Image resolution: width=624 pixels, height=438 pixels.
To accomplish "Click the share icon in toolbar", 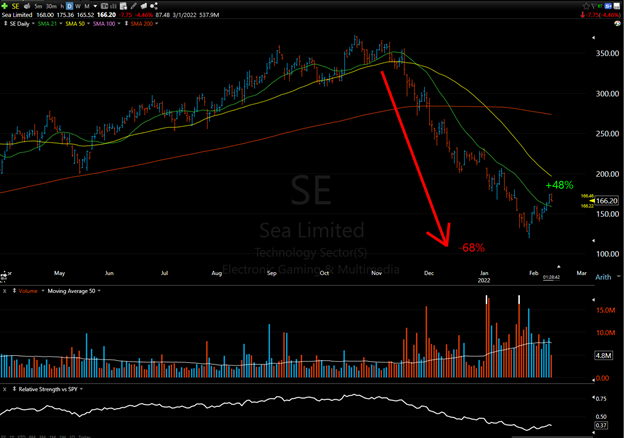I will point(154,6).
